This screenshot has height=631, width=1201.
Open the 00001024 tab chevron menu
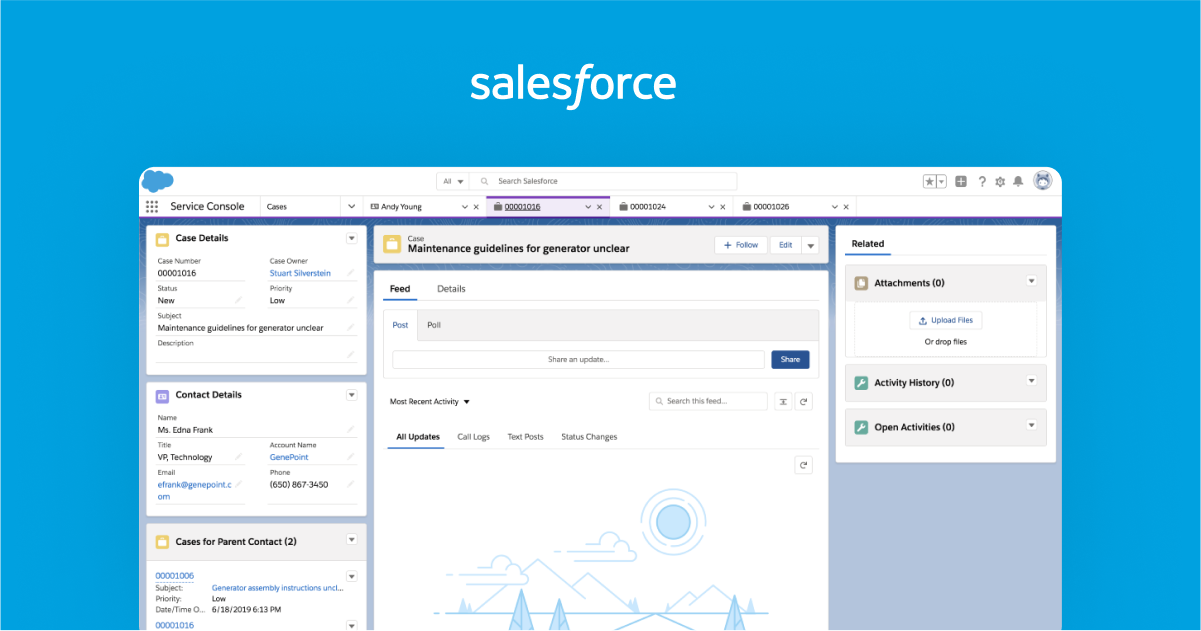click(711, 207)
